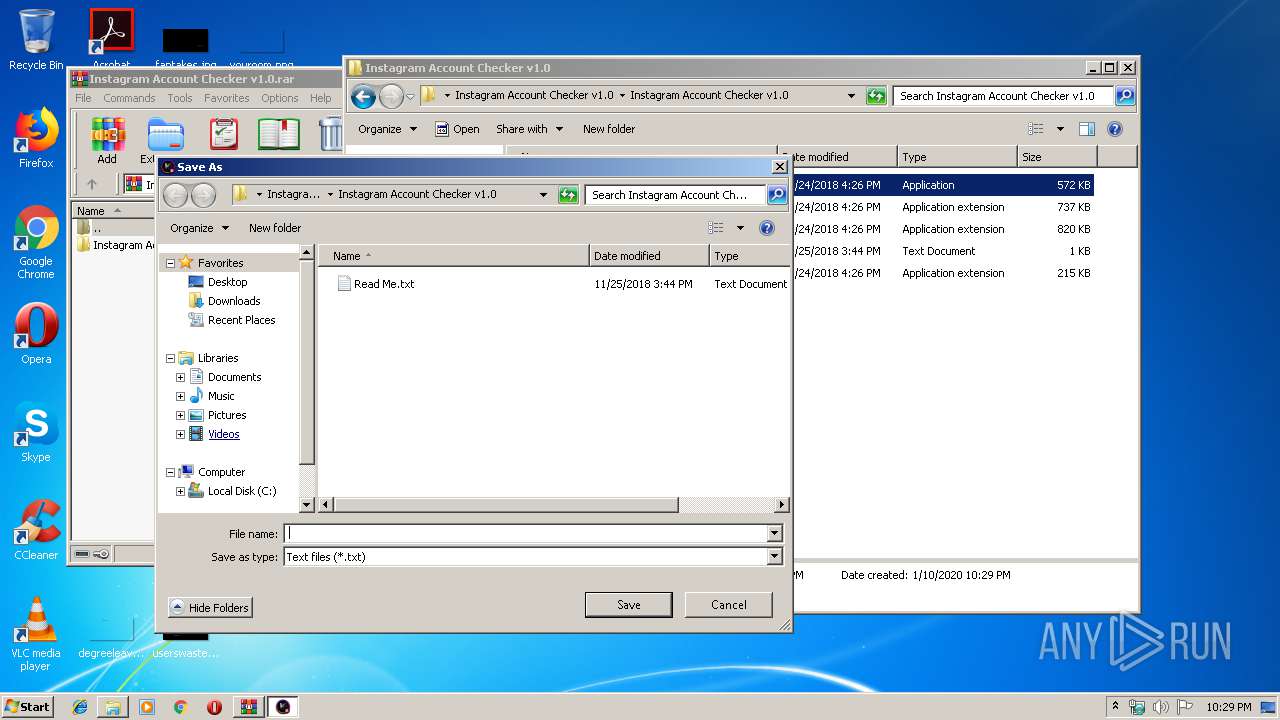This screenshot has width=1280, height=720.
Task: Open WinRAR Tools menu
Action: (x=180, y=98)
